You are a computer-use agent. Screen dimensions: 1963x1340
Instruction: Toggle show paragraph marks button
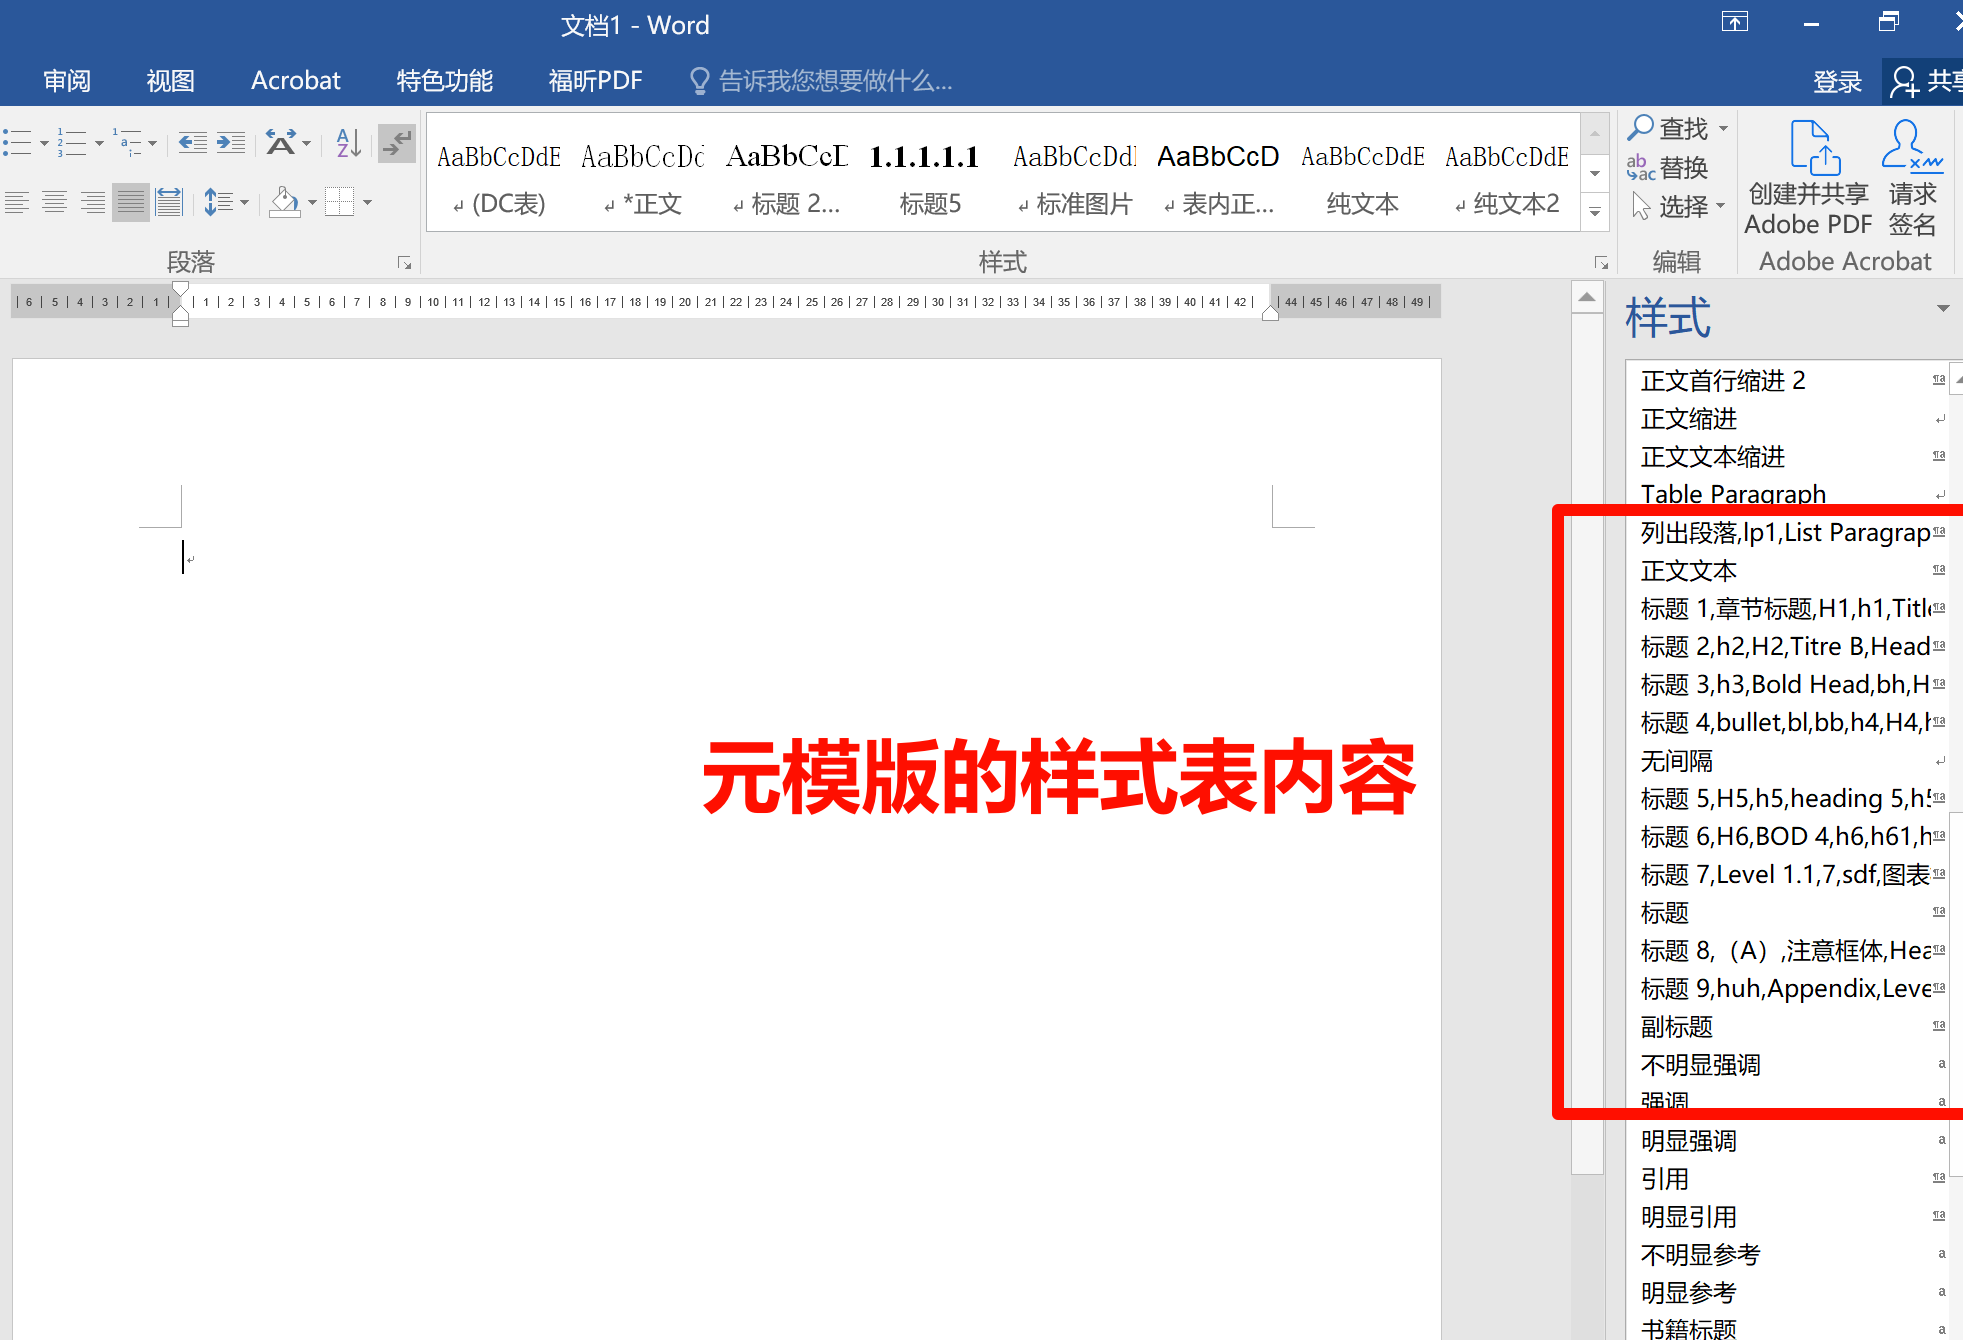(x=397, y=143)
